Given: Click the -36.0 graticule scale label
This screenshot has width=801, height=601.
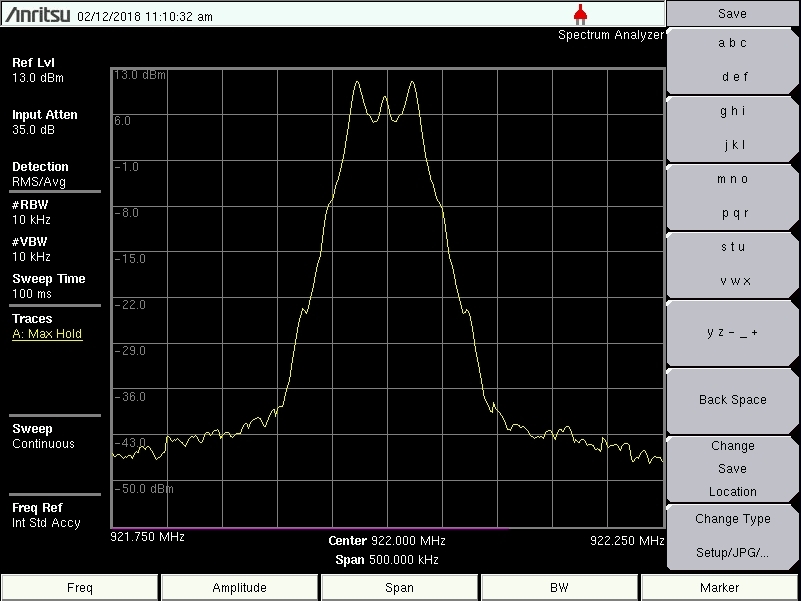Looking at the screenshot, I should [x=130, y=397].
